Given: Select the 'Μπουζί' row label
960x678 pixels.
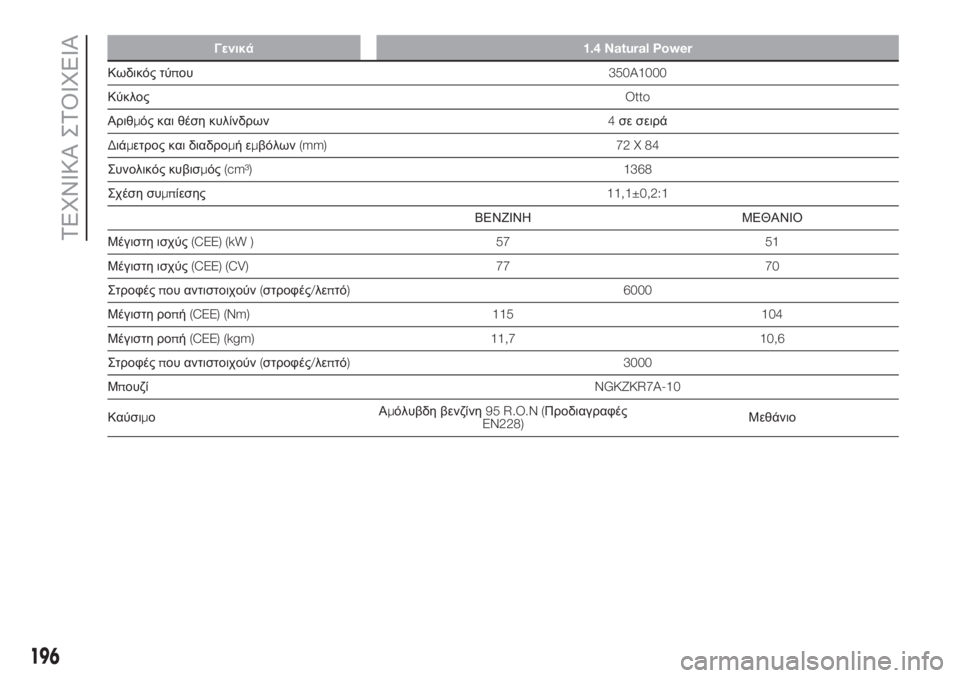Looking at the screenshot, I should 128,387.
